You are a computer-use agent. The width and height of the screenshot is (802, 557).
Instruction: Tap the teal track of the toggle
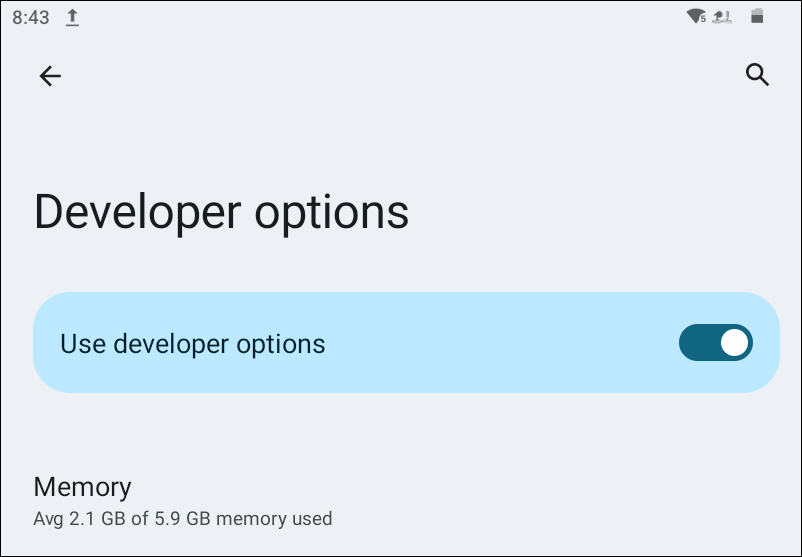pyautogui.click(x=697, y=343)
